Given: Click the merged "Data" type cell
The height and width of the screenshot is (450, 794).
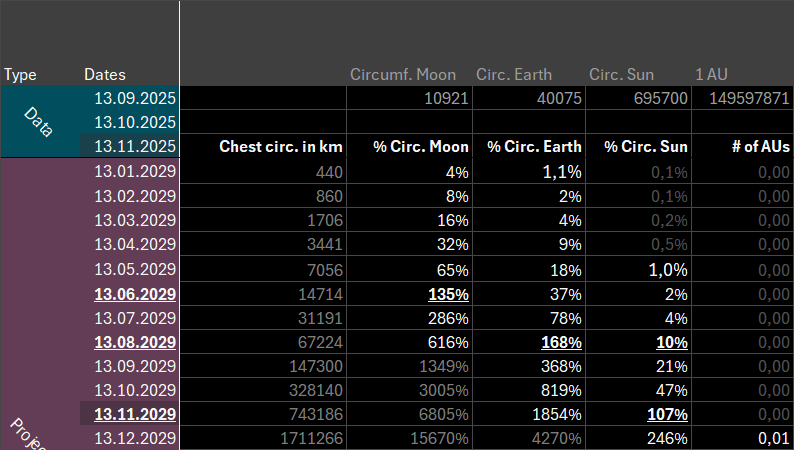Looking at the screenshot, I should click(x=38, y=122).
